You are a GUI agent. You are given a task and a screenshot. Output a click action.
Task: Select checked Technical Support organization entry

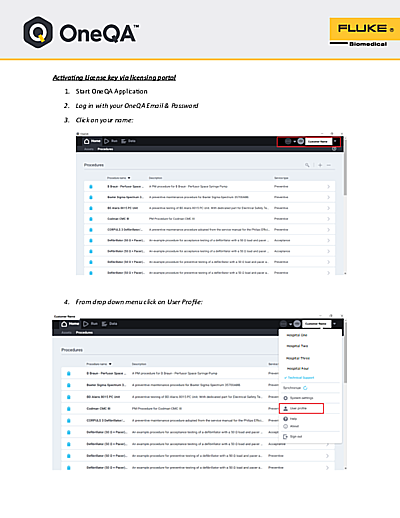[x=299, y=378]
